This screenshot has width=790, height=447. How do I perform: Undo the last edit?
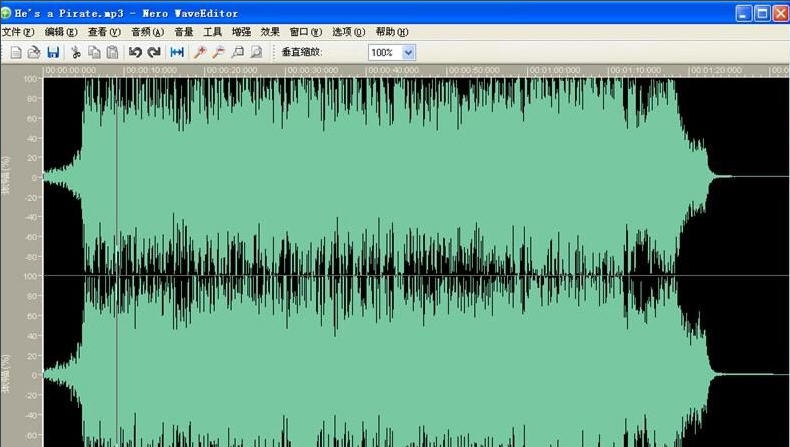[x=135, y=52]
